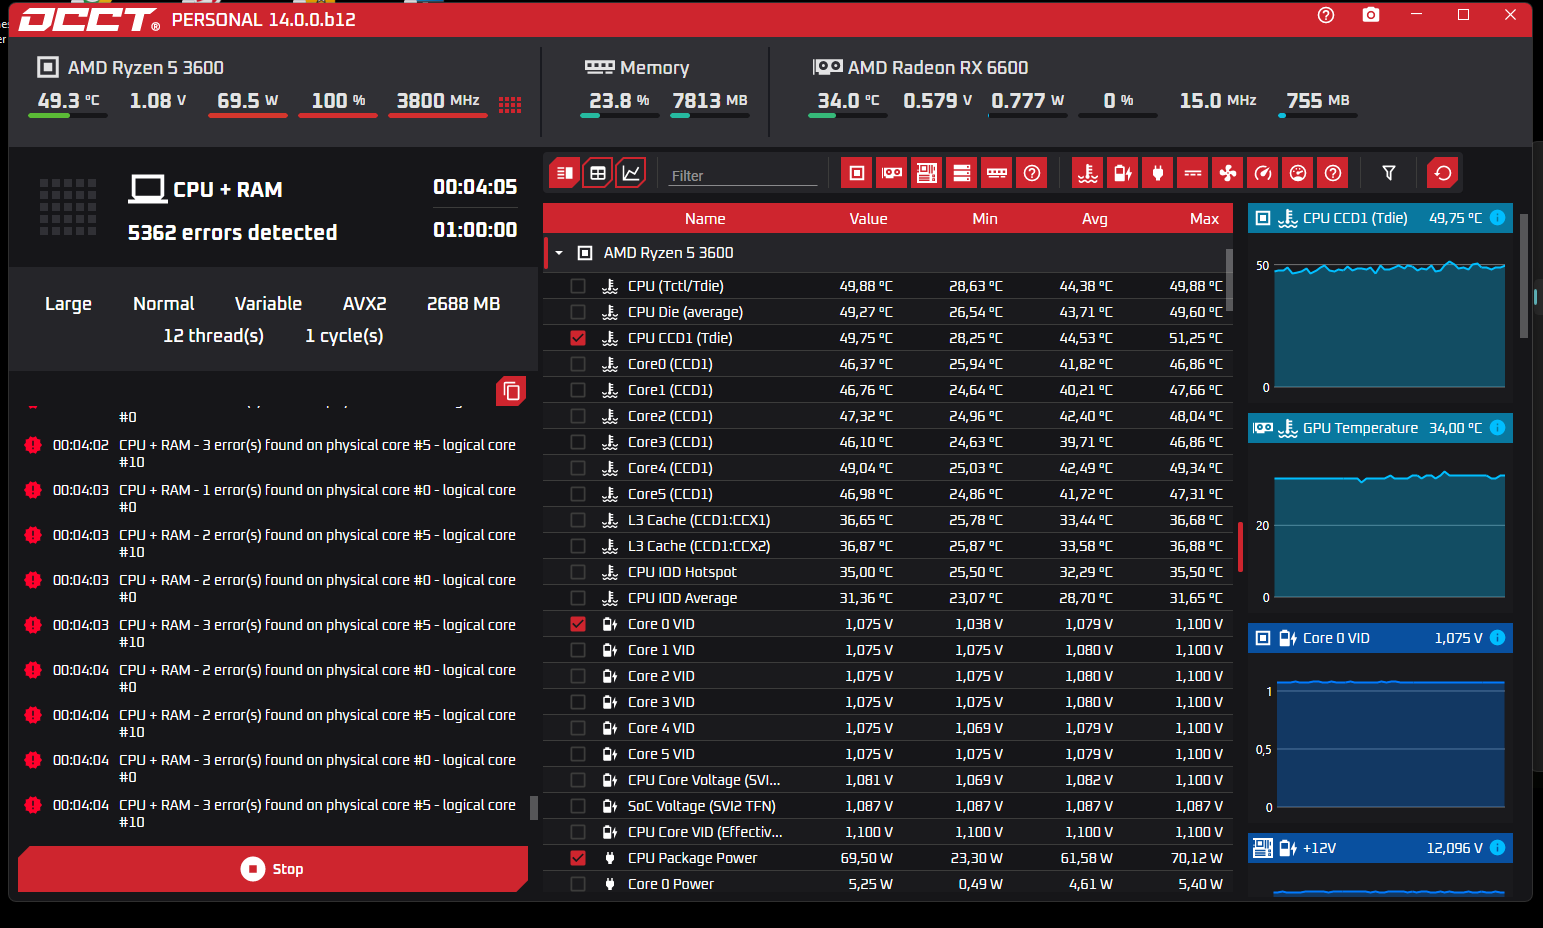The width and height of the screenshot is (1543, 928).
Task: Switch to the table view mode
Action: [598, 173]
